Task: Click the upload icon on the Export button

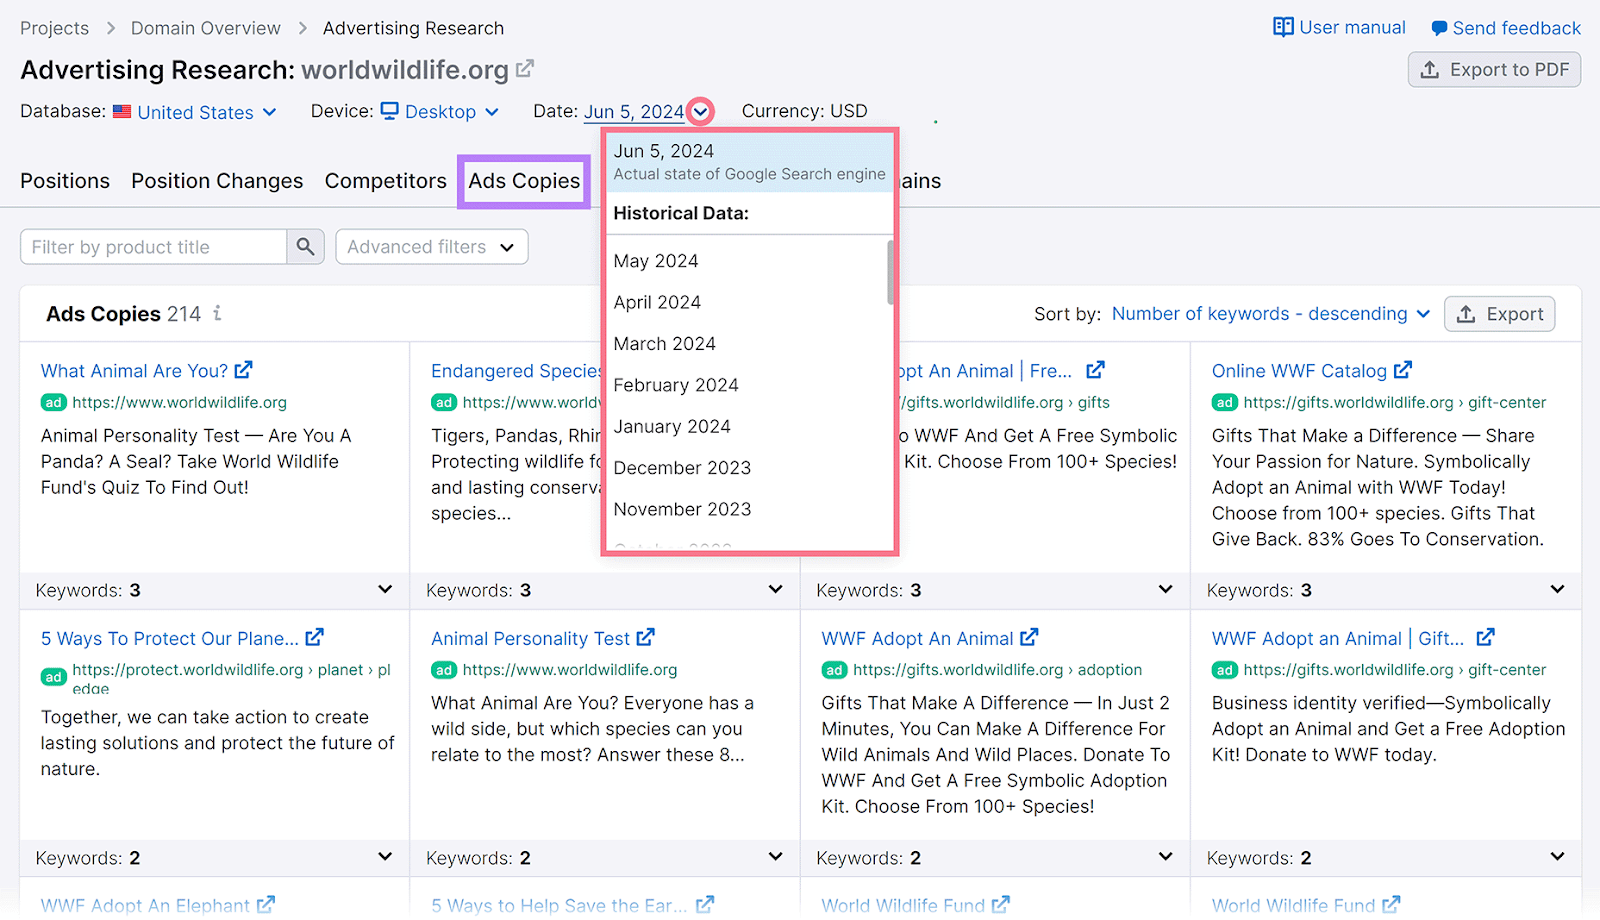Action: (1466, 313)
